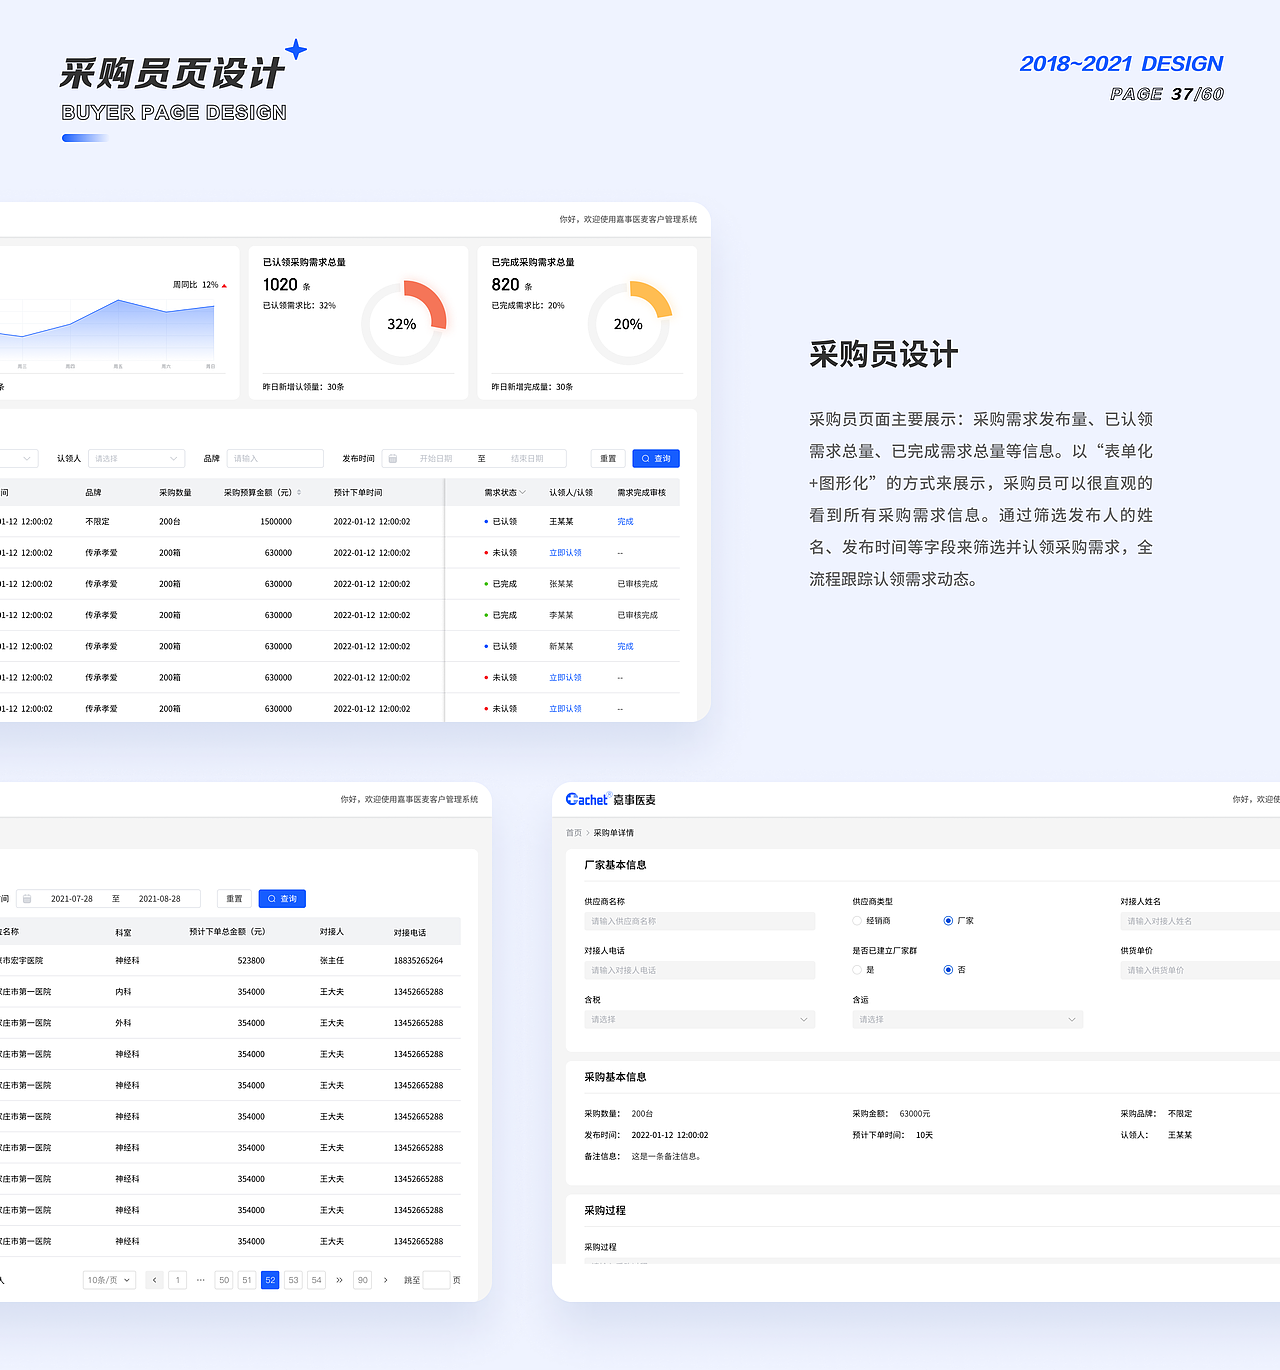This screenshot has height=1370, width=1280.
Task: Click the 对接人电话 input field
Action: pos(700,970)
